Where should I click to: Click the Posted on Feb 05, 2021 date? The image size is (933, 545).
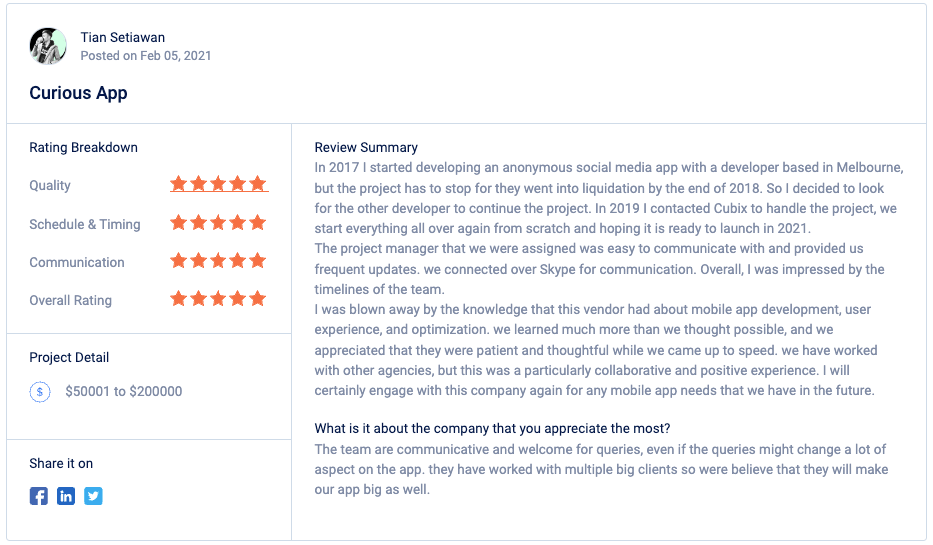click(x=146, y=56)
